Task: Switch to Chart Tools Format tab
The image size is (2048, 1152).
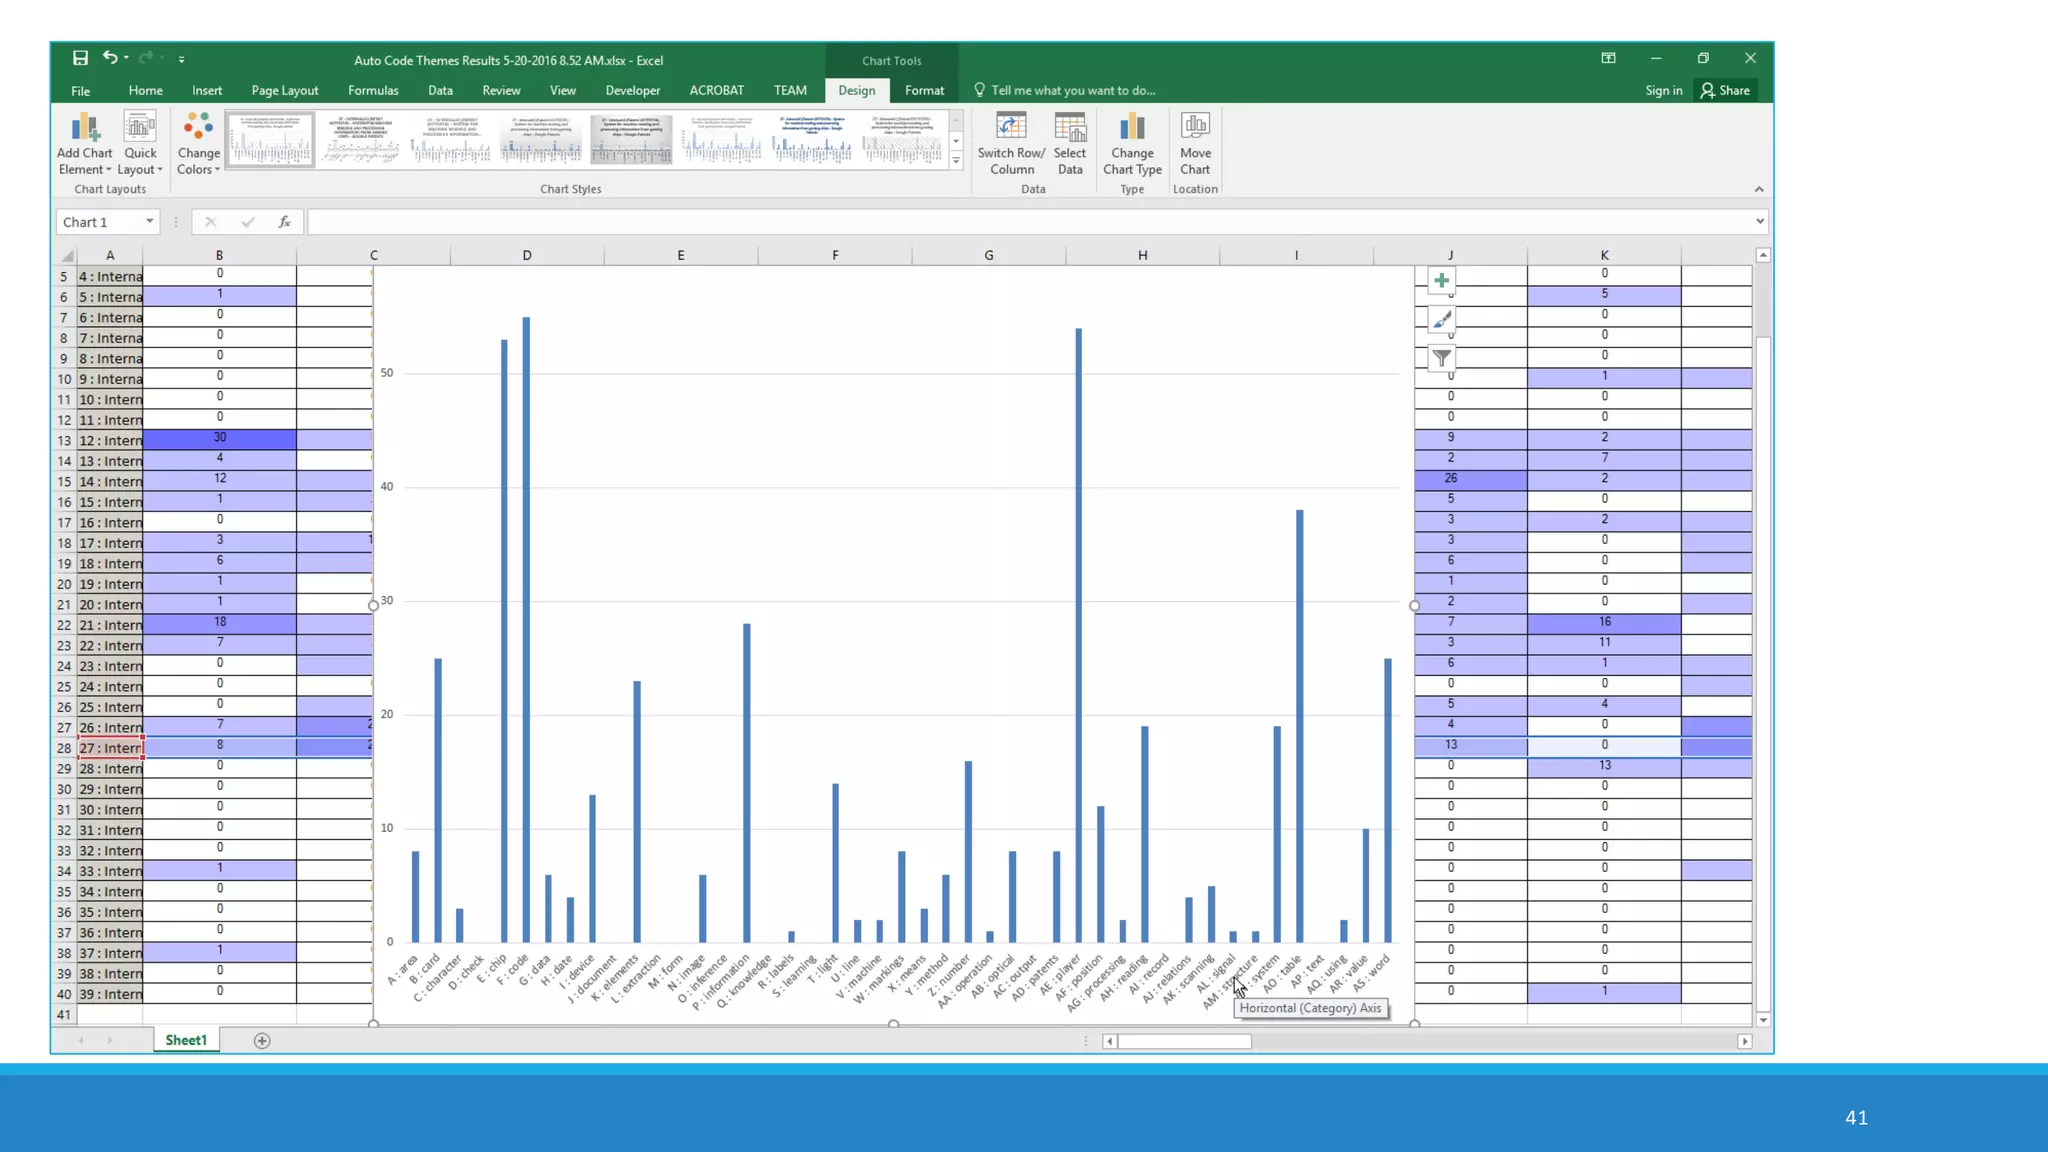Action: (924, 90)
